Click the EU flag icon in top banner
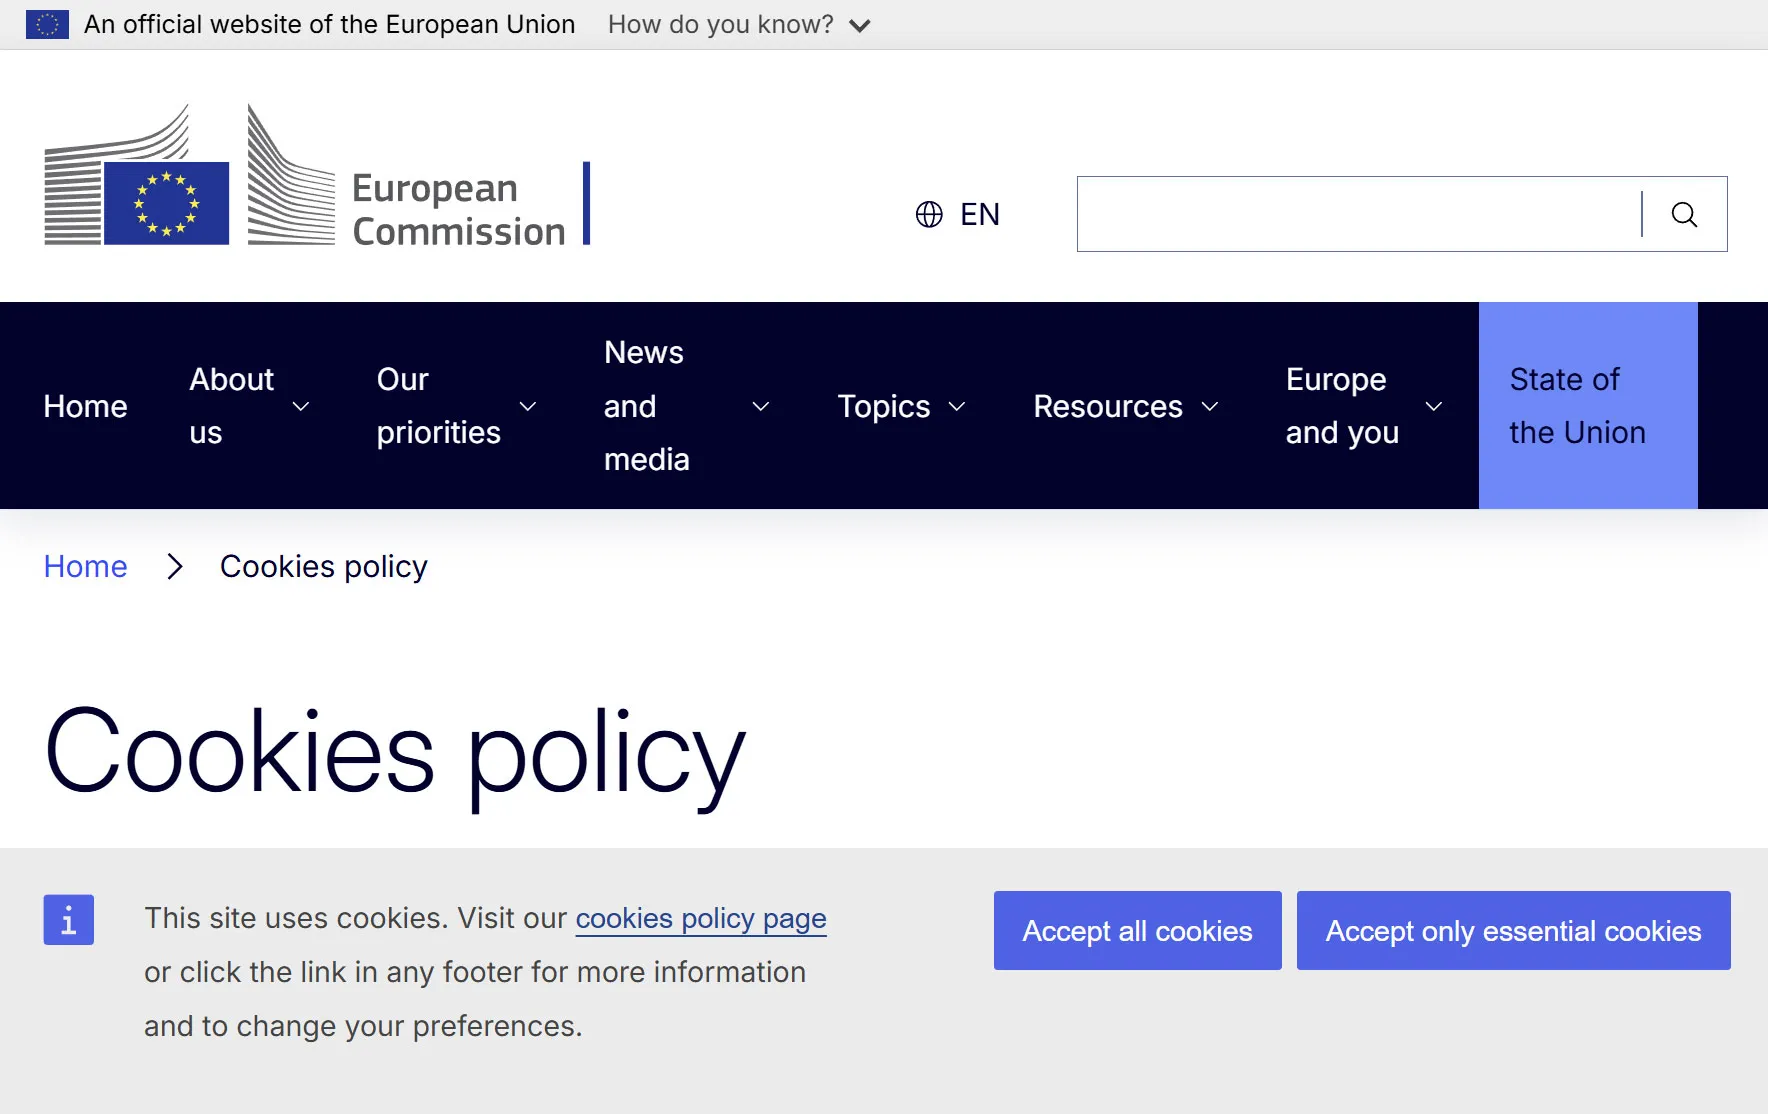The height and width of the screenshot is (1114, 1768). pos(47,24)
